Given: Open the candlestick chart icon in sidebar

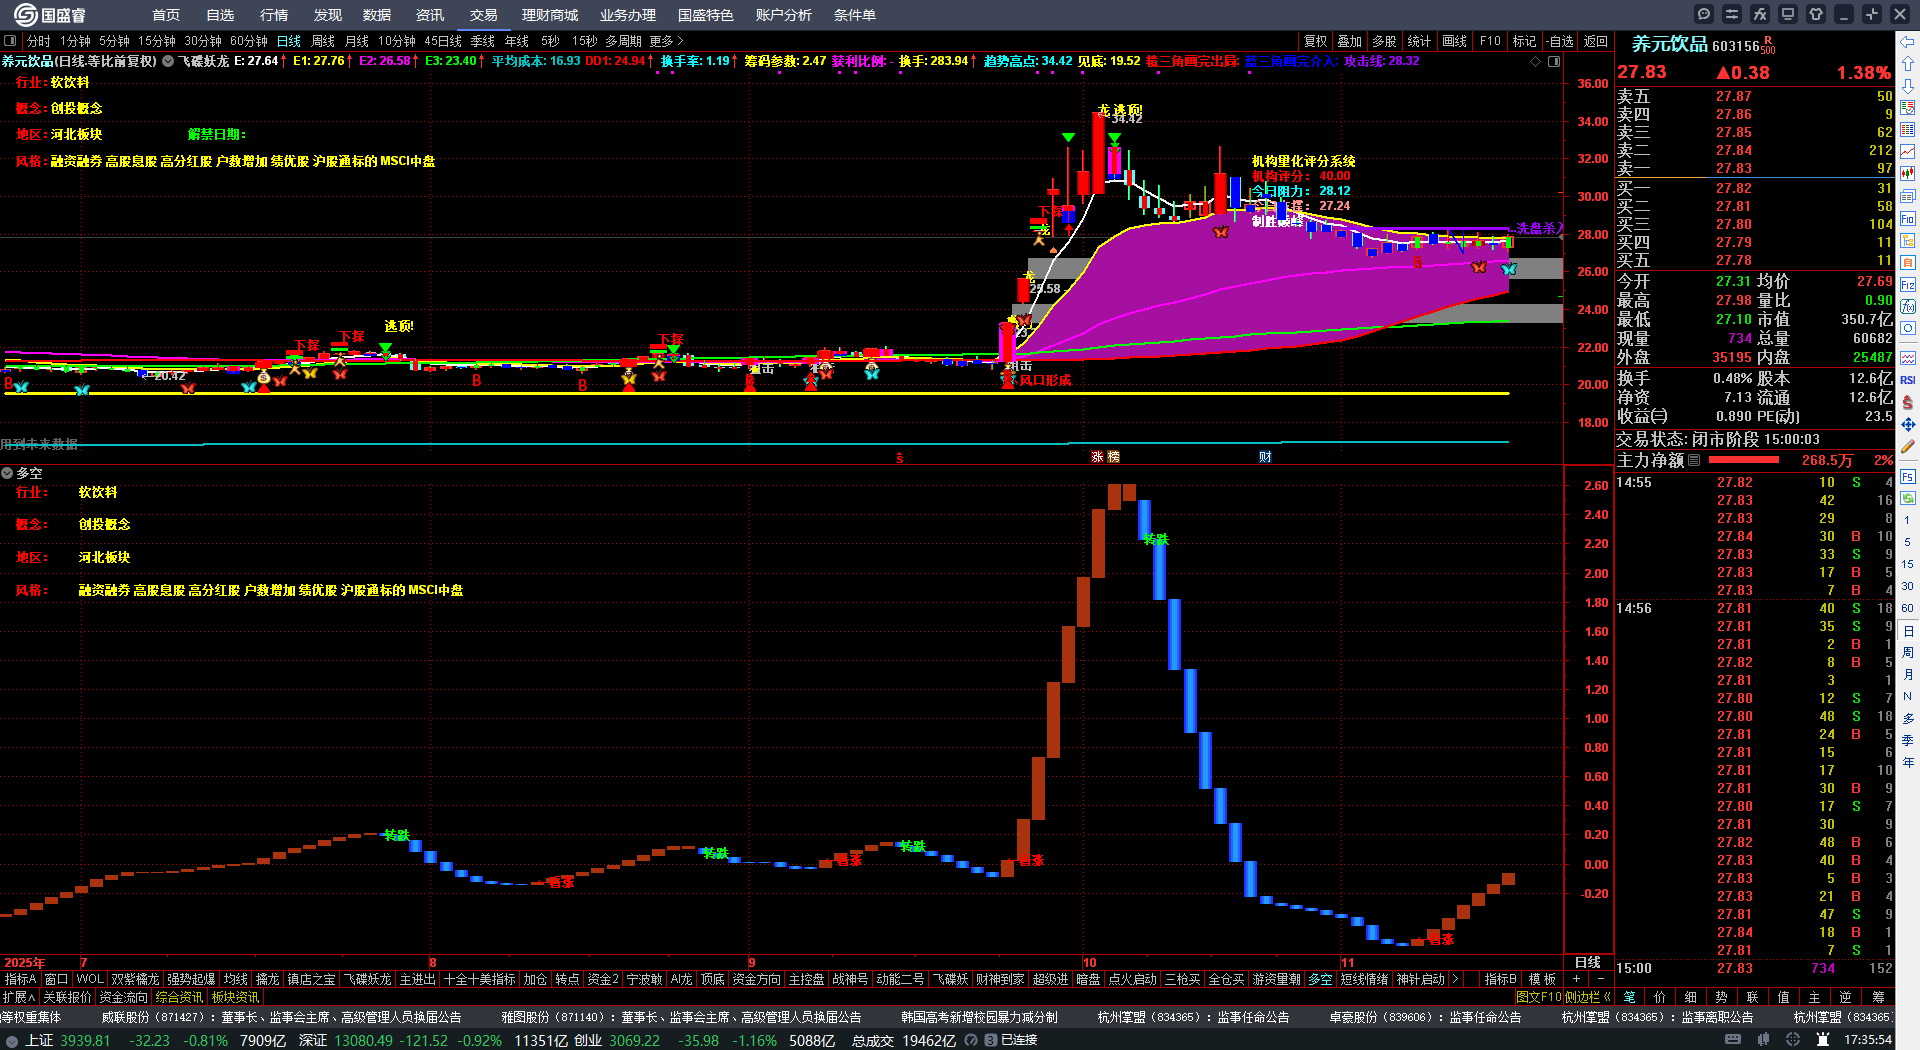Looking at the screenshot, I should 1908,174.
